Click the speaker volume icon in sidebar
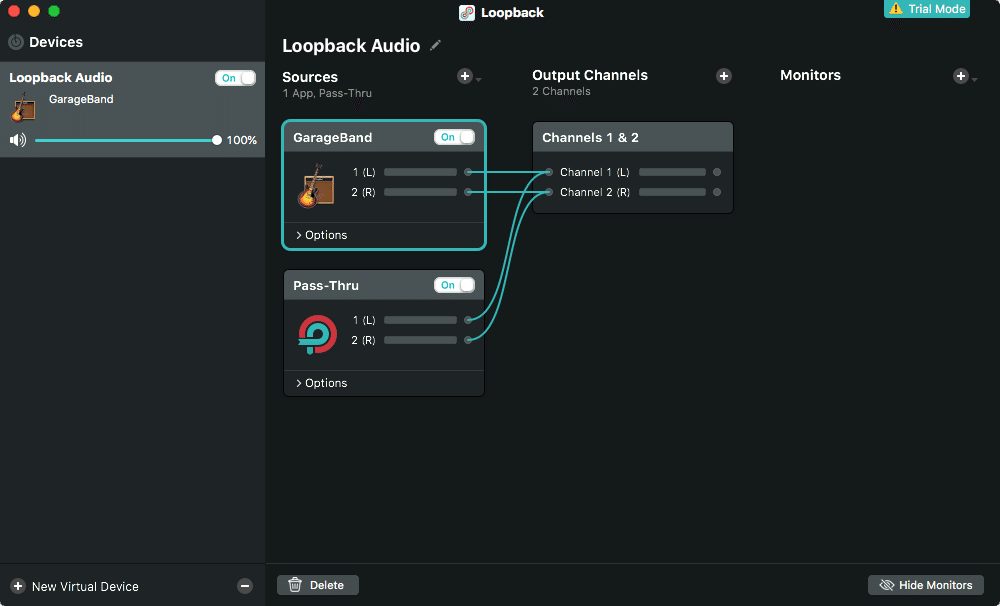Screen dimensions: 1000x606 (18, 140)
